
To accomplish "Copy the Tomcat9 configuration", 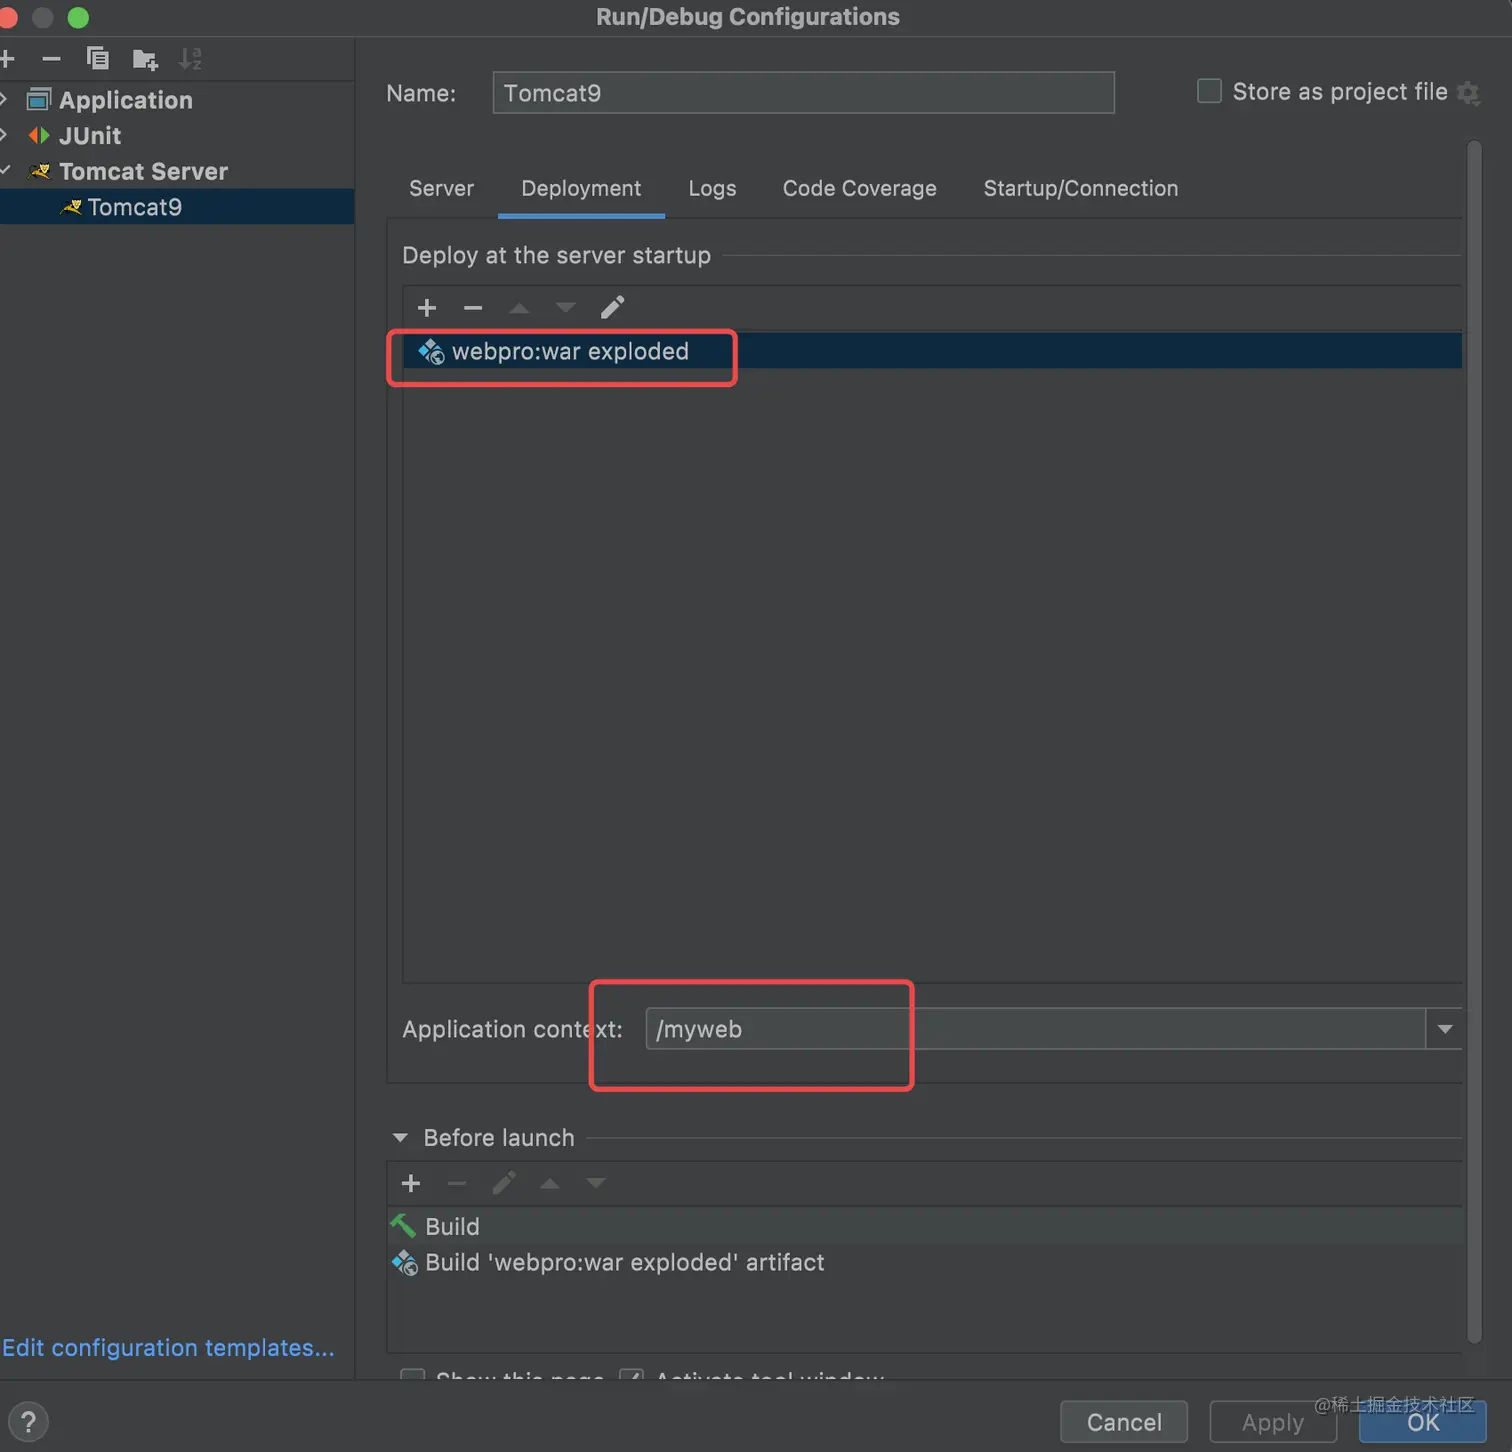I will [97, 59].
